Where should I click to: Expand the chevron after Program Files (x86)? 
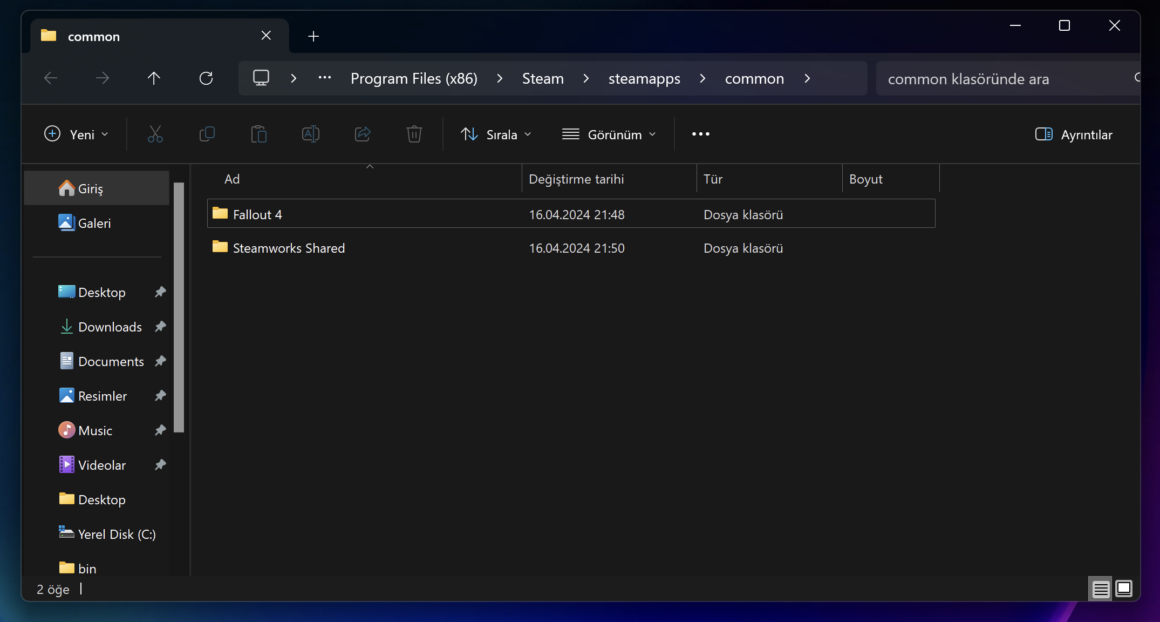click(x=500, y=78)
